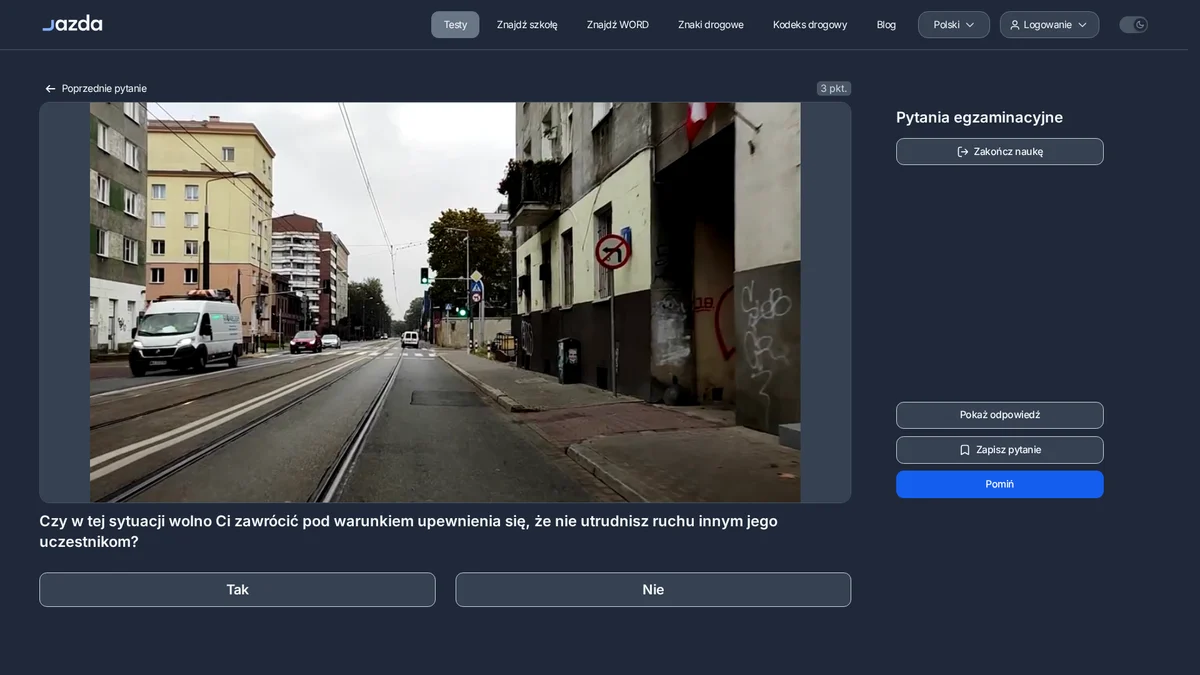Click the back arrow beside Poprzednie pytanie
1200x675 pixels.
(50, 89)
